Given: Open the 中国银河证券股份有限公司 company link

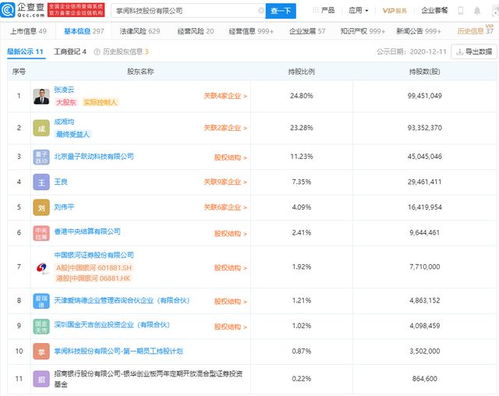Looking at the screenshot, I should point(94,255).
